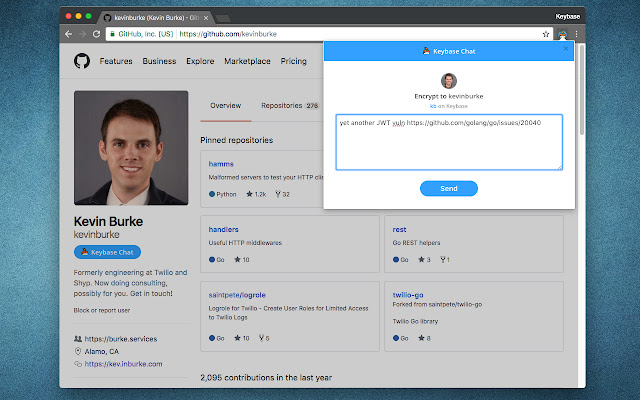The image size is (640, 400).
Task: Close the kevinburke browser tab
Action: point(206,18)
